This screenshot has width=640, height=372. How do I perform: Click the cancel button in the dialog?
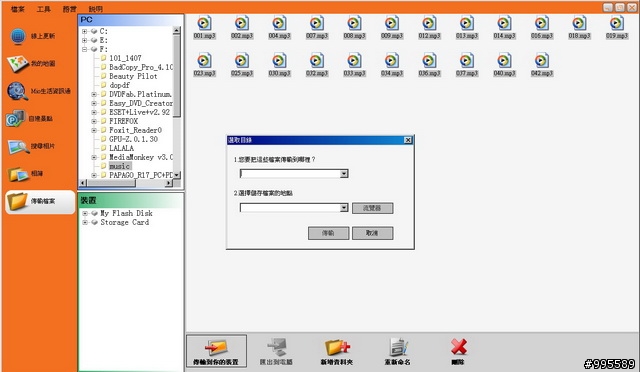(x=373, y=233)
